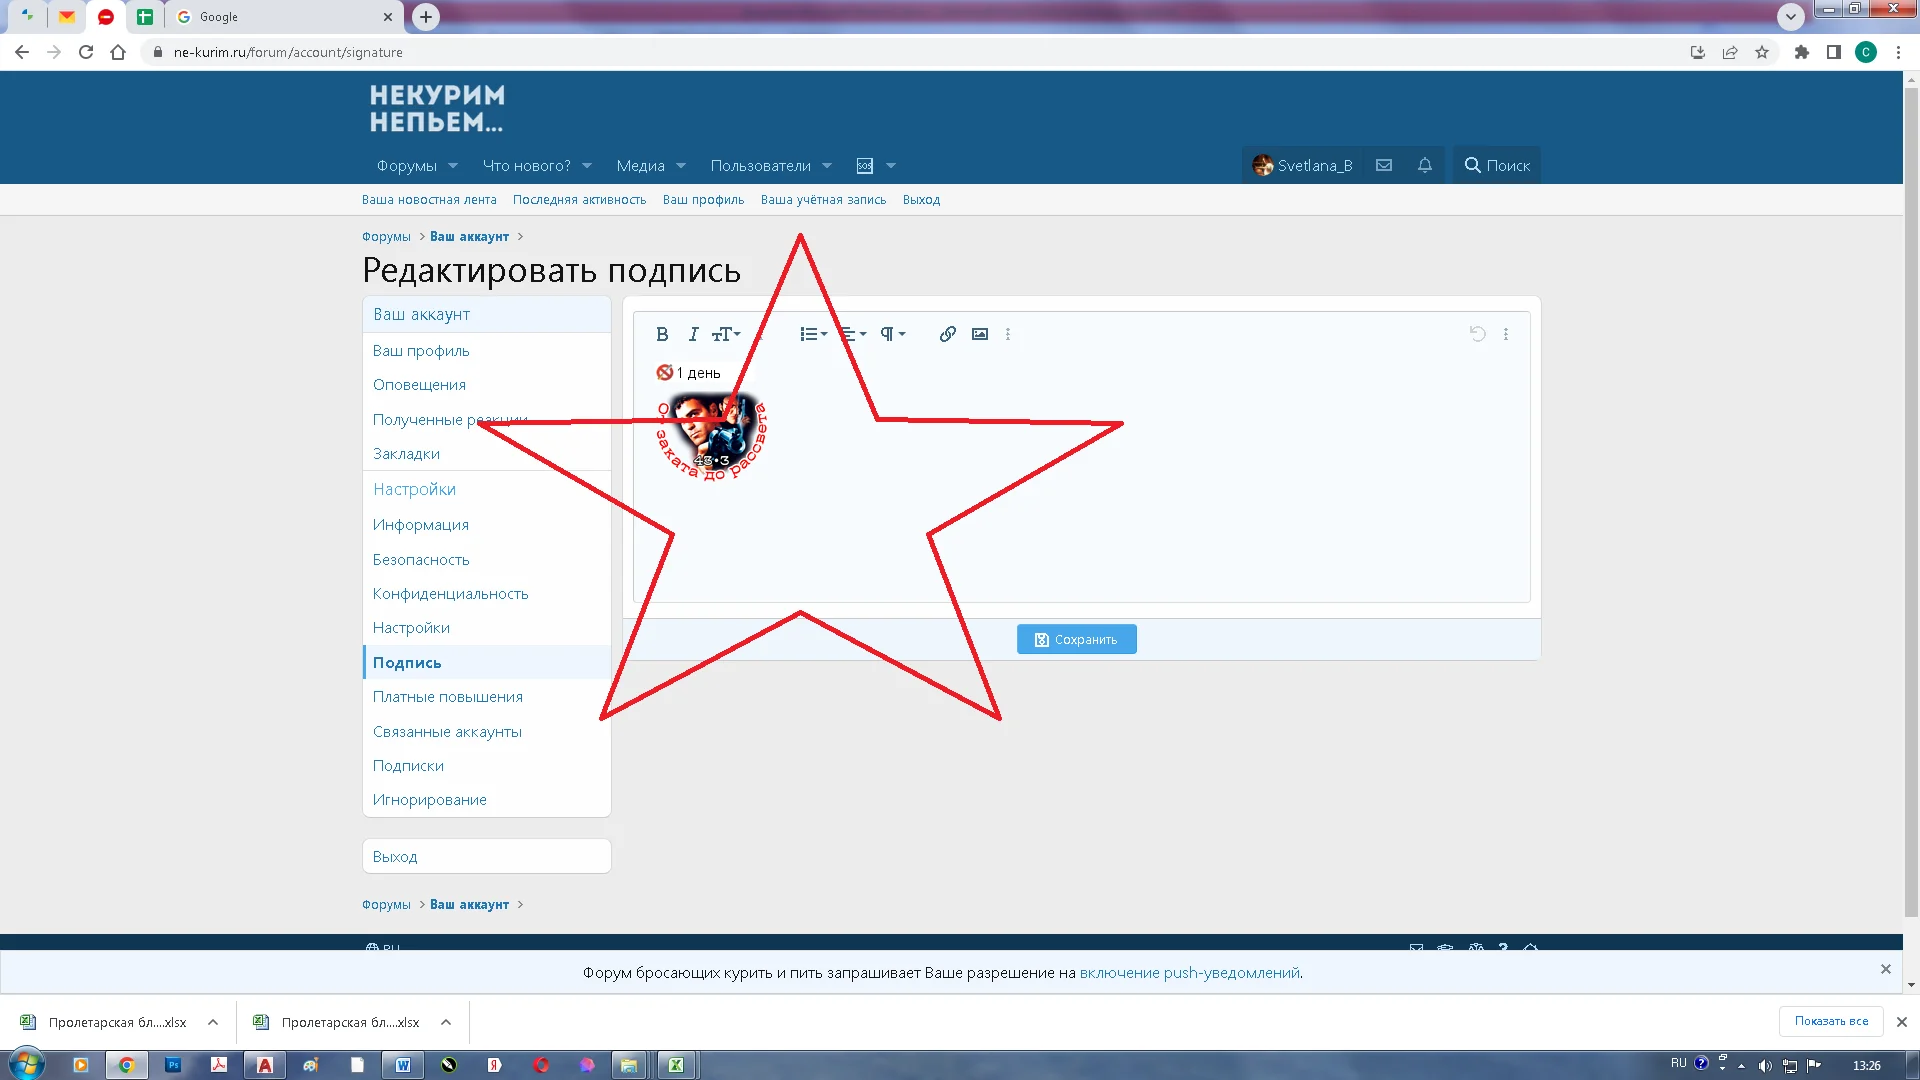The image size is (1920, 1080).
Task: Open the Пользователи menu
Action: [x=762, y=165]
